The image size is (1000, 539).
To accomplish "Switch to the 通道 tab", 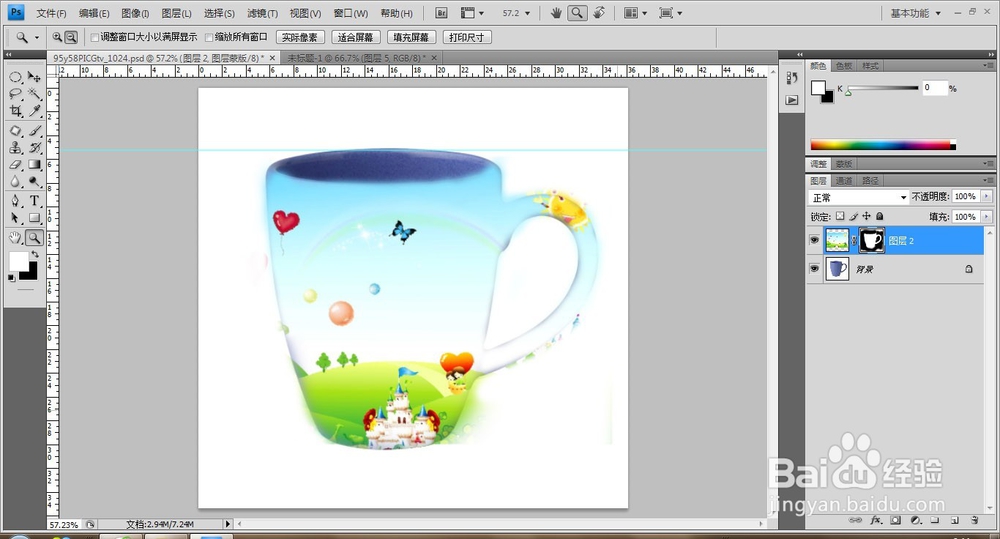I will (844, 181).
